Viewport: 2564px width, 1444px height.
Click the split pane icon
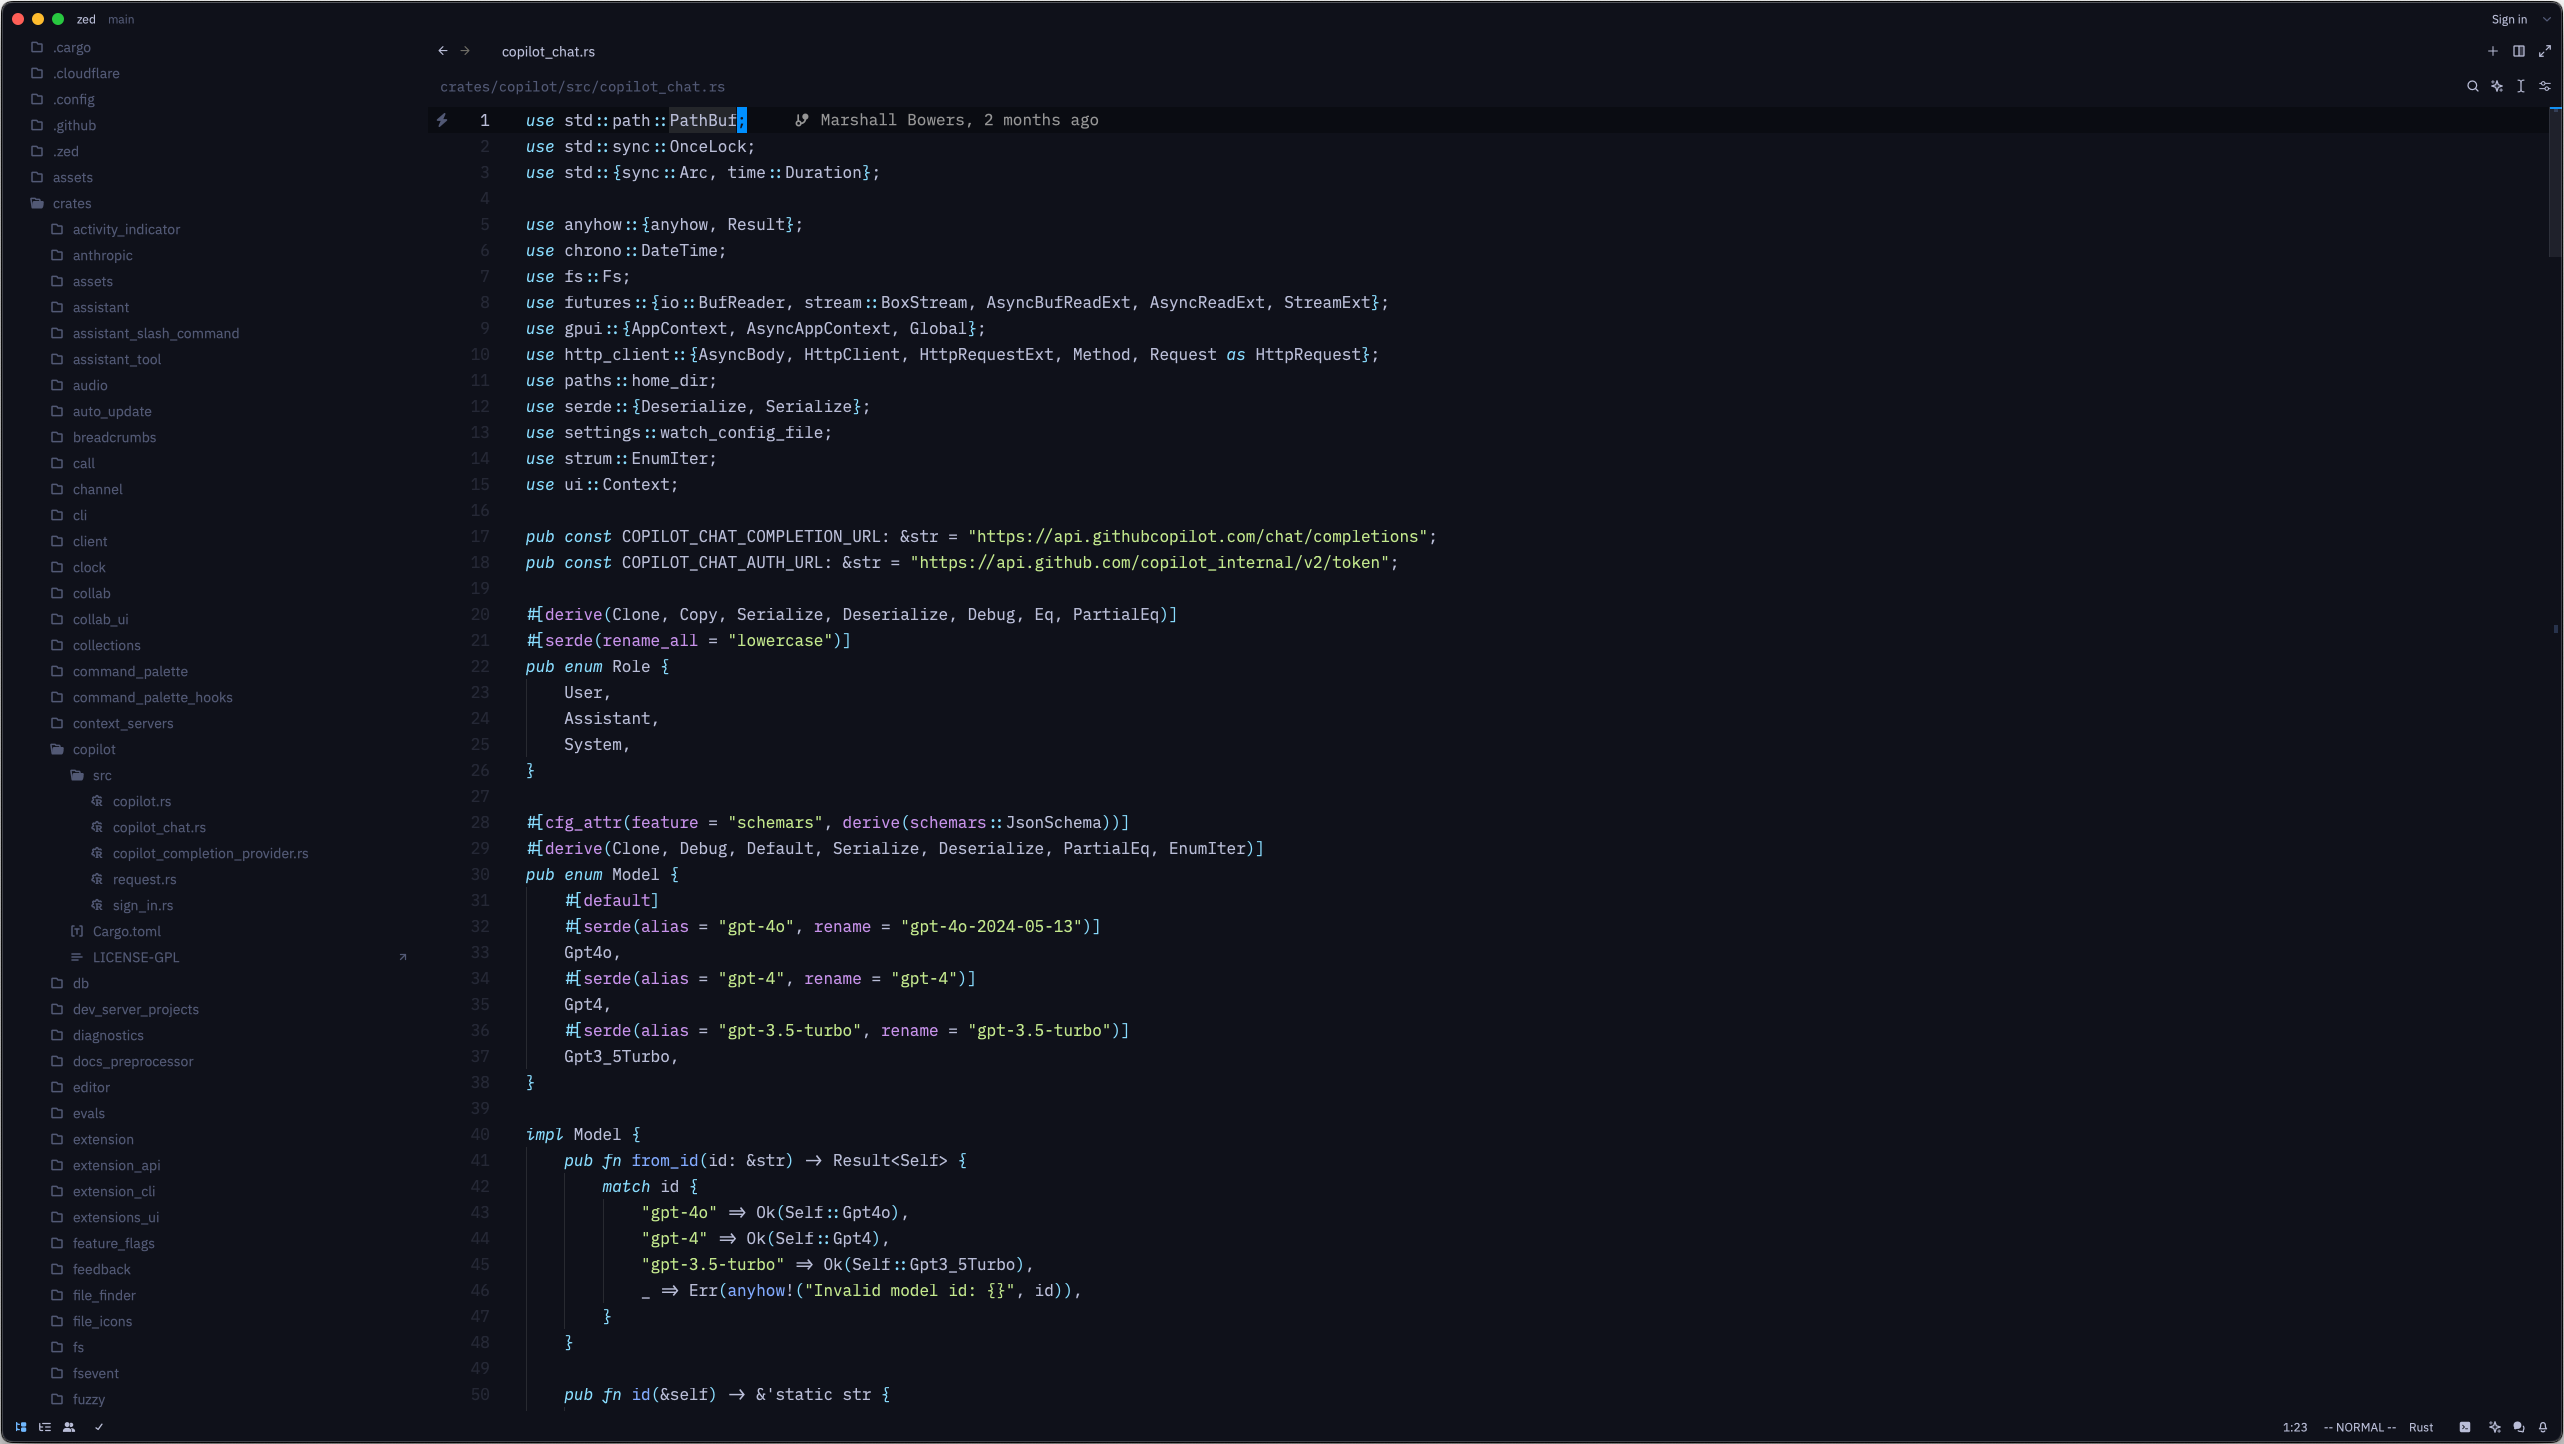point(2519,51)
